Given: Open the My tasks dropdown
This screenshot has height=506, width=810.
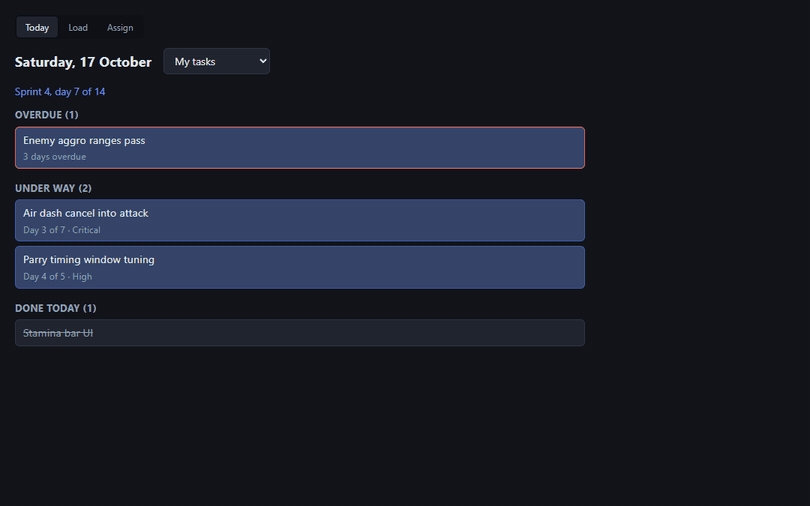Looking at the screenshot, I should tap(216, 61).
